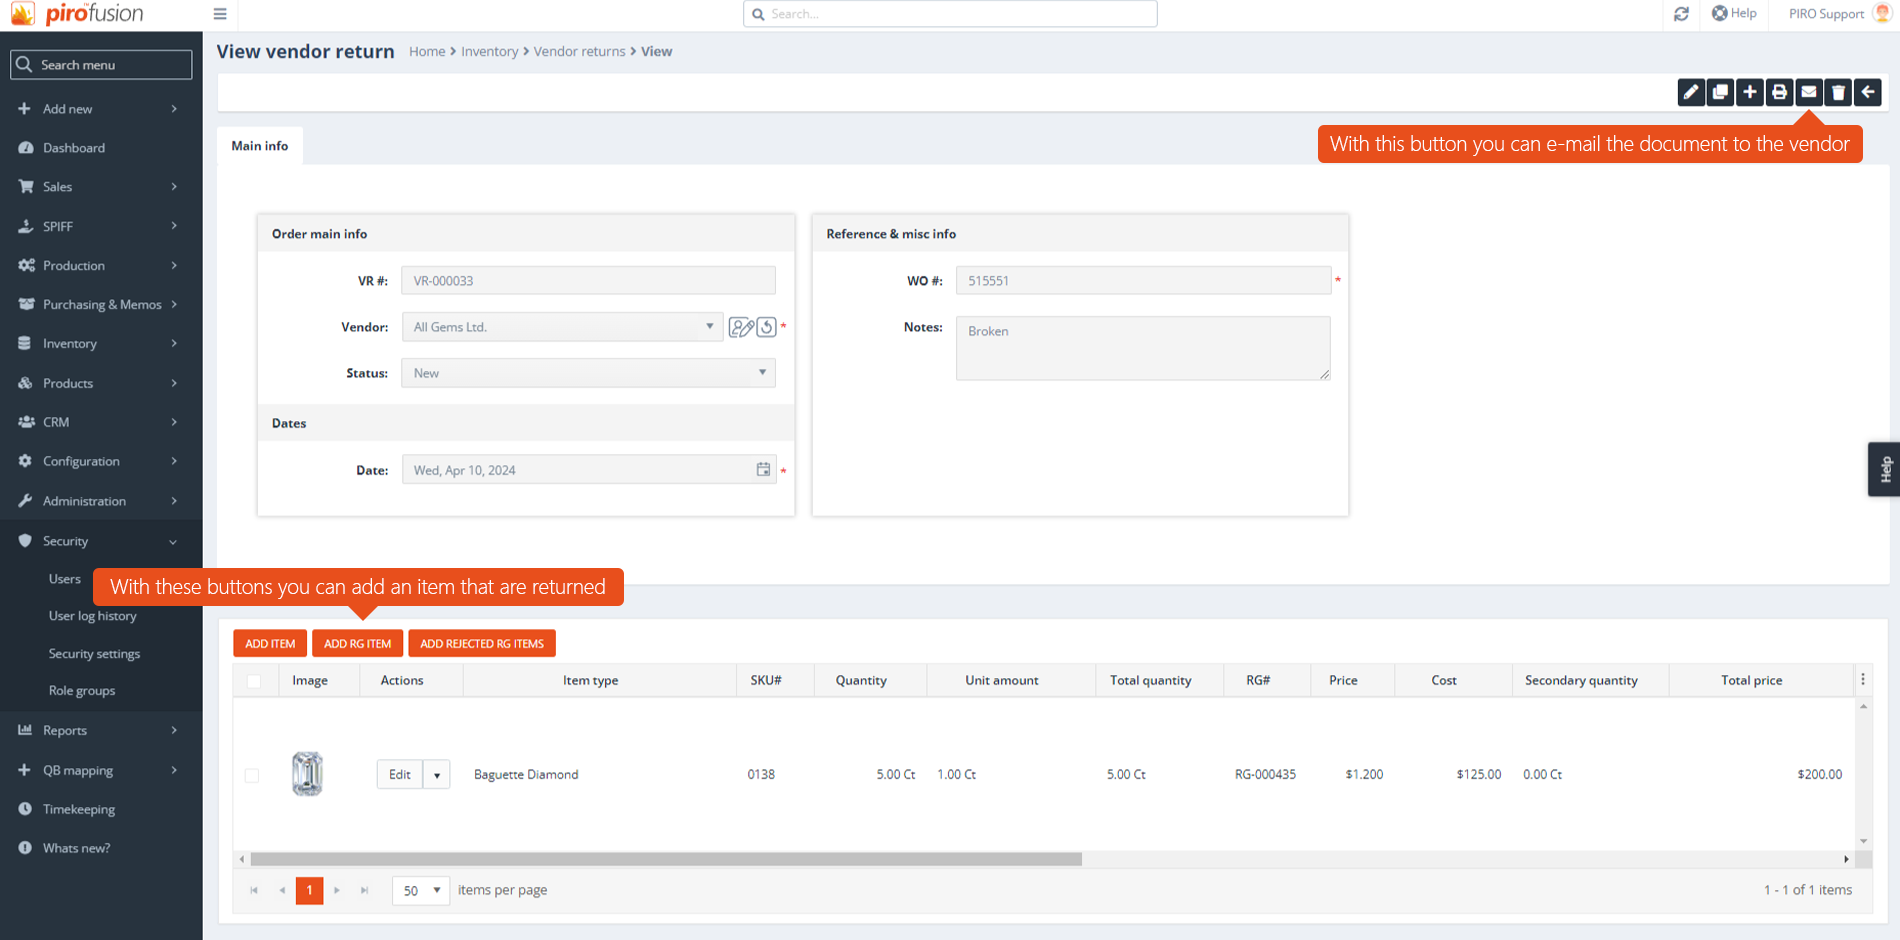Check the select-all checkbox in the grid header
The width and height of the screenshot is (1900, 940).
click(254, 680)
